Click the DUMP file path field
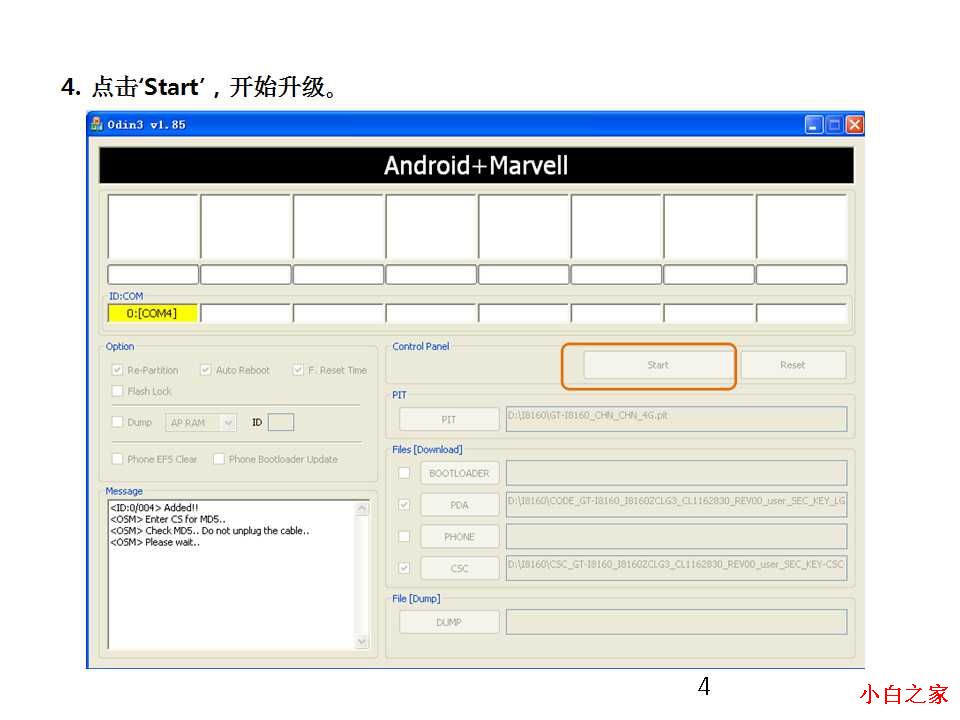Viewport: 960px width, 720px height. [x=677, y=622]
